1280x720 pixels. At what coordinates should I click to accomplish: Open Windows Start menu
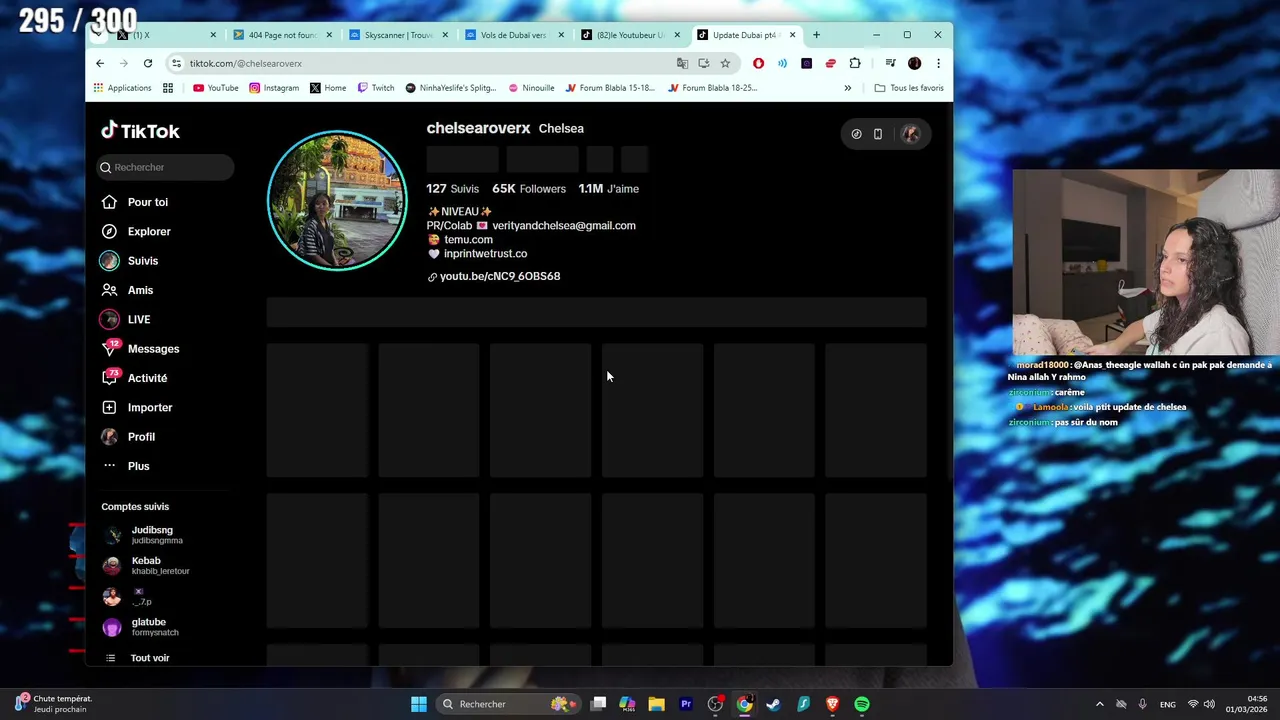(419, 704)
